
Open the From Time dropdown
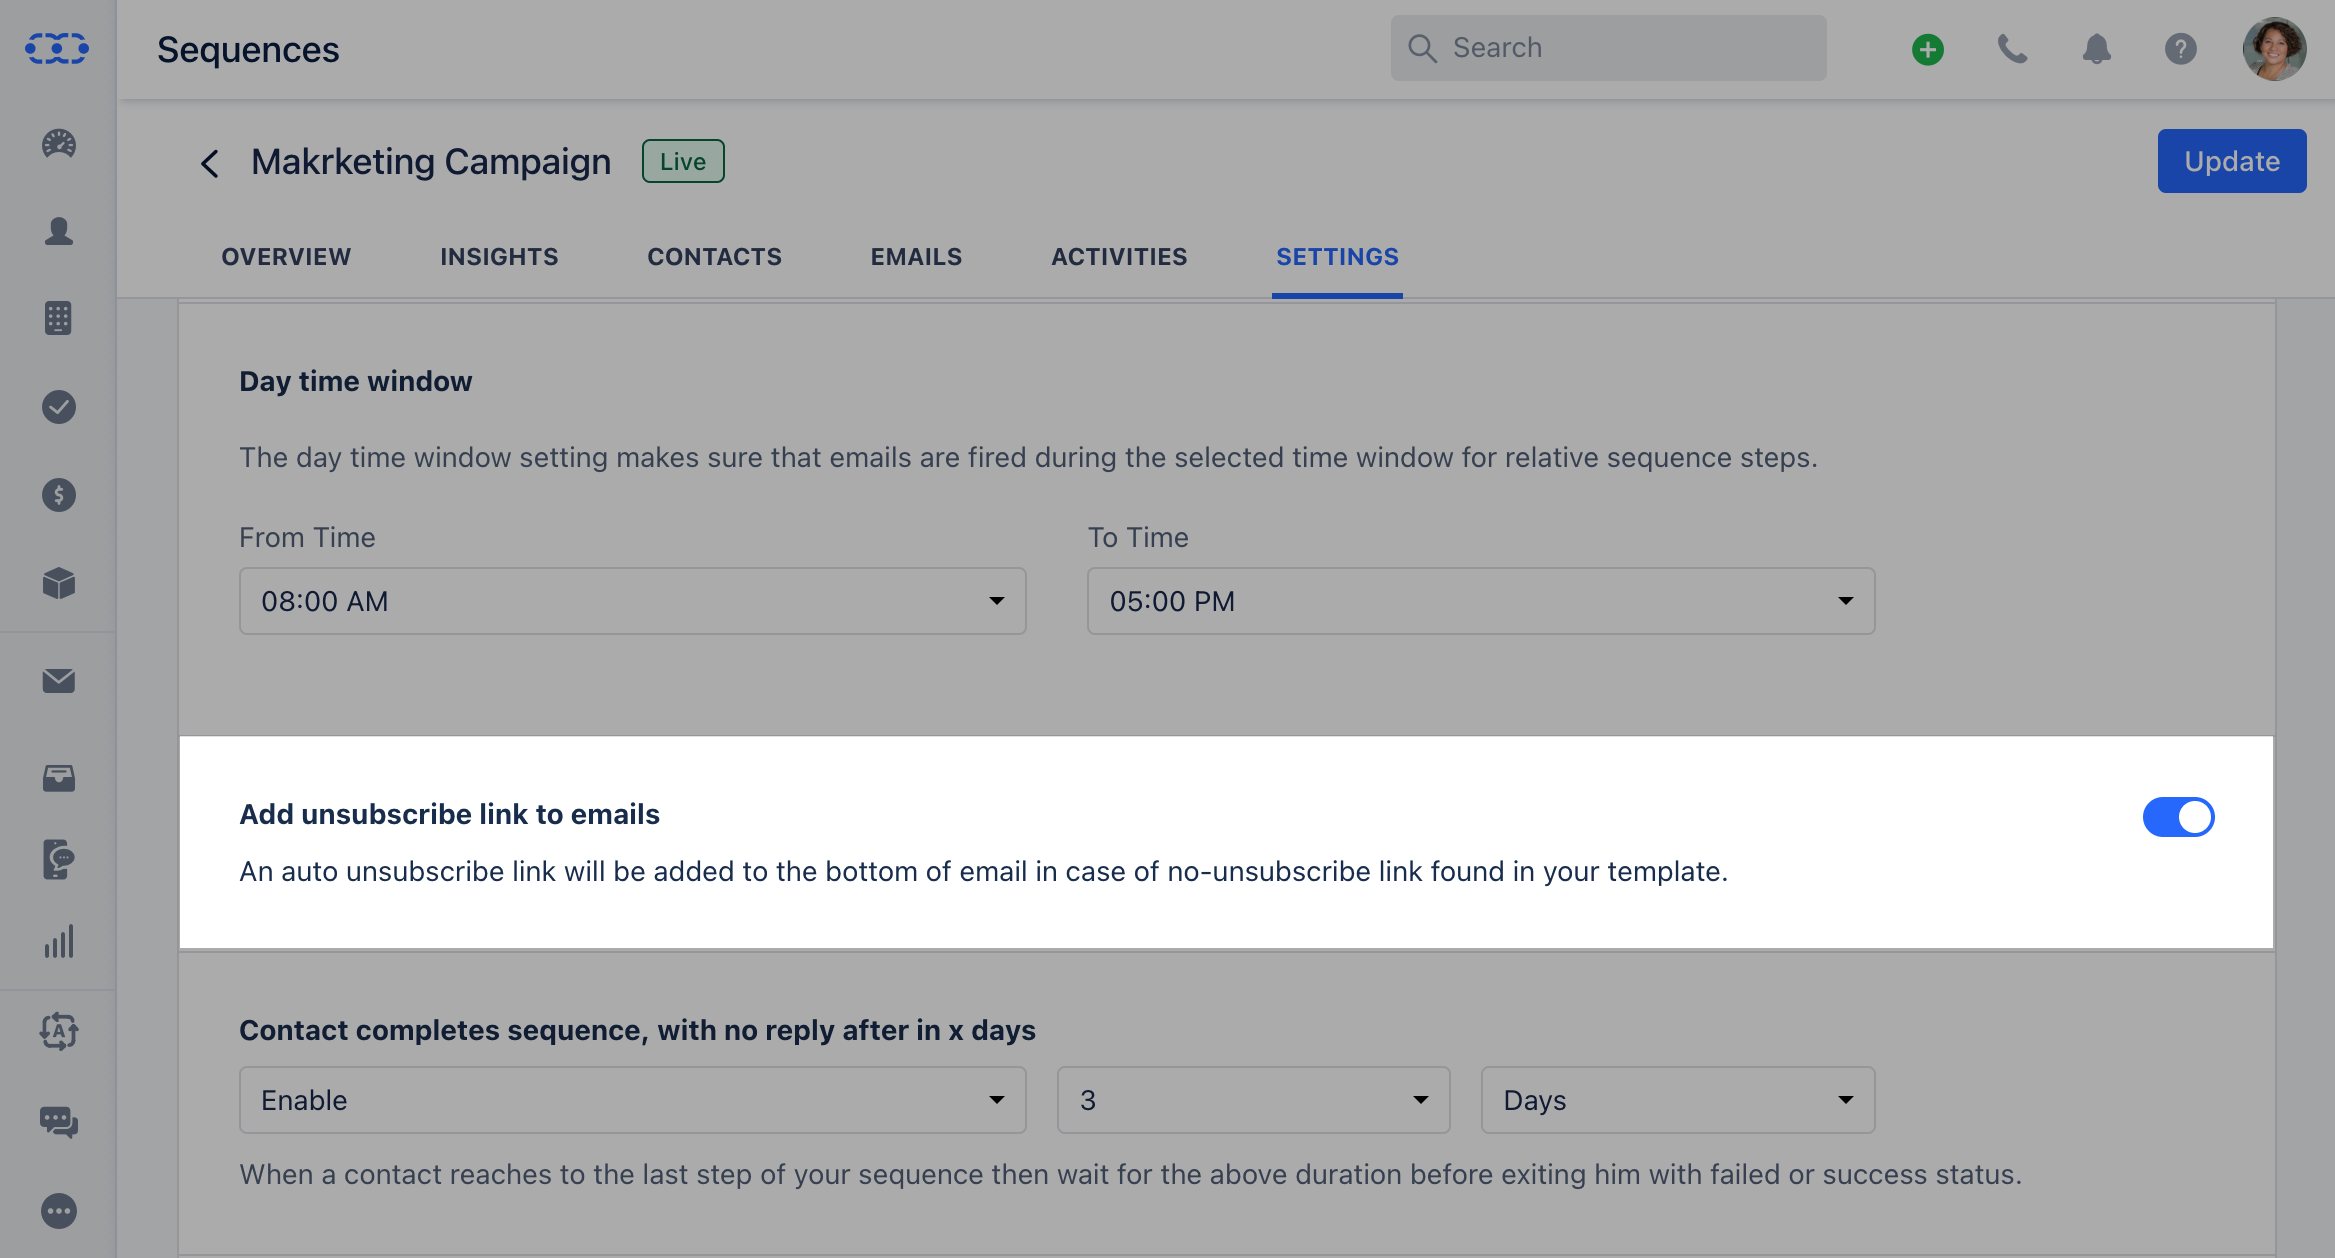pos(633,601)
